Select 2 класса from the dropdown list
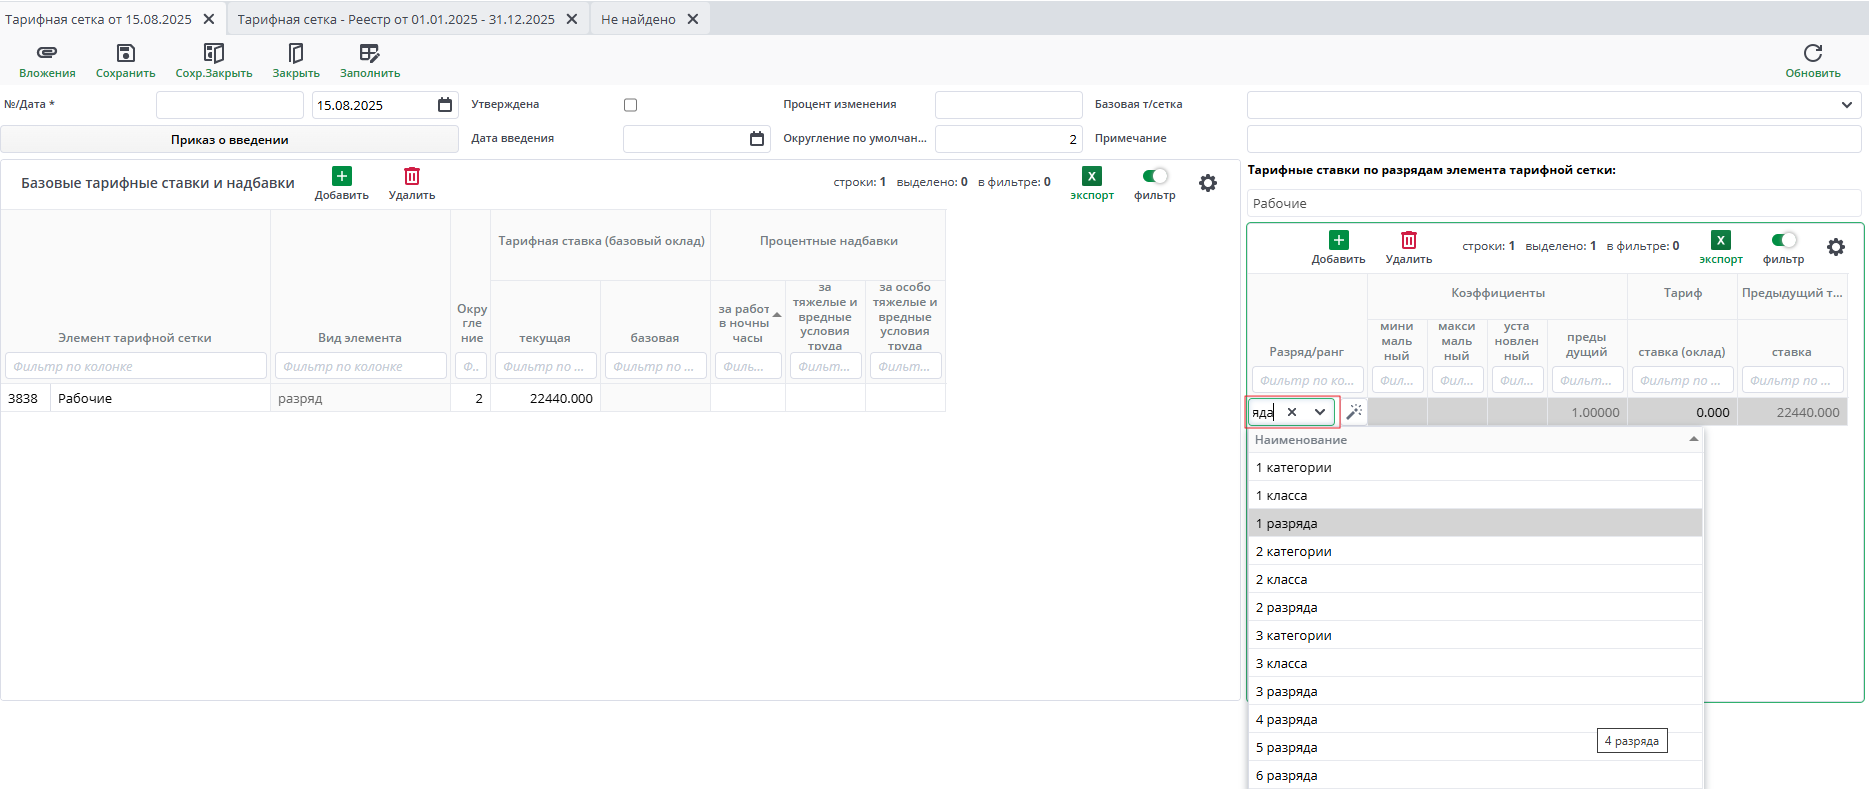1869x789 pixels. tap(1475, 579)
